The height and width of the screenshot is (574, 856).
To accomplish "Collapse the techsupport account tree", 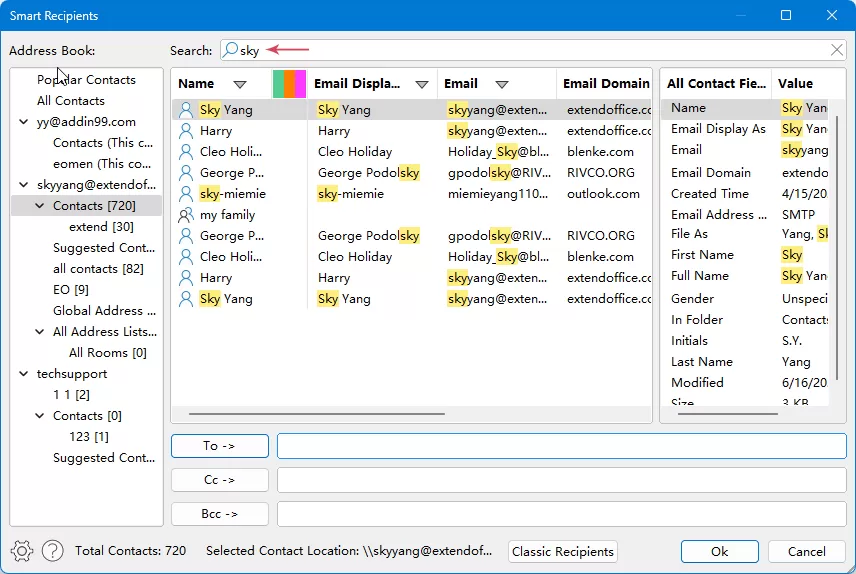I will tap(23, 374).
